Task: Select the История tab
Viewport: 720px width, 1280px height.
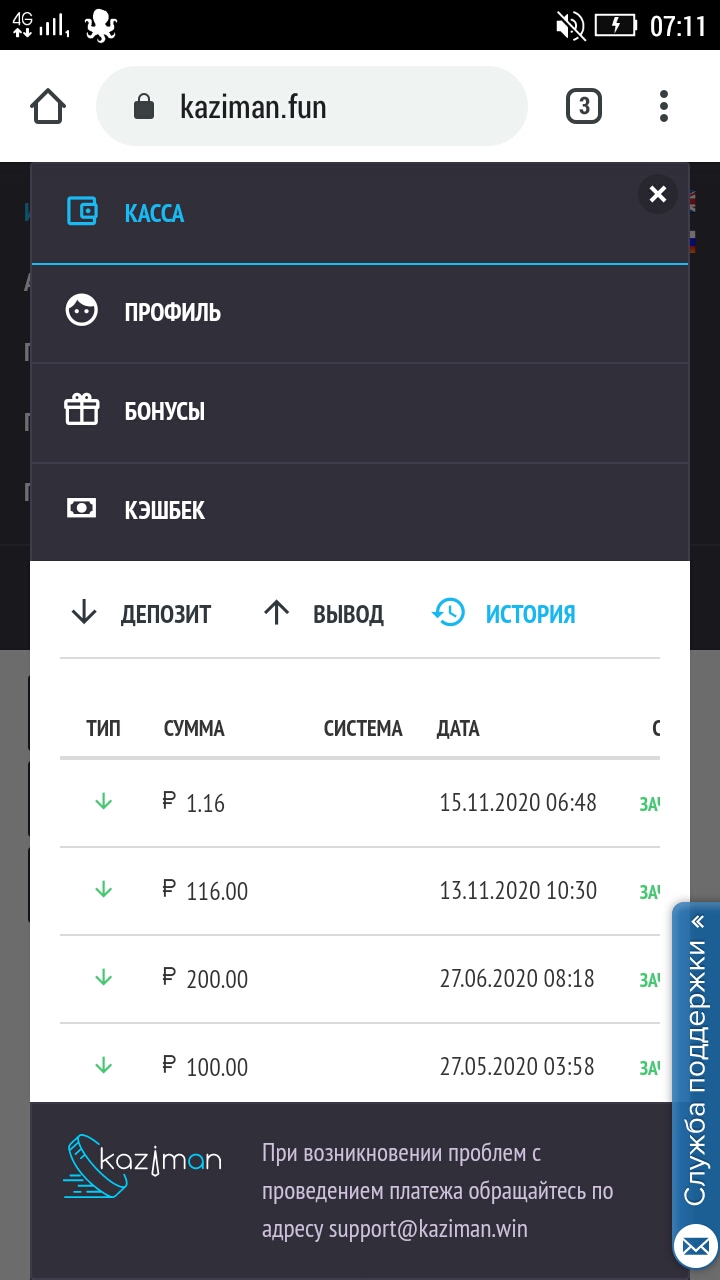Action: 505,613
